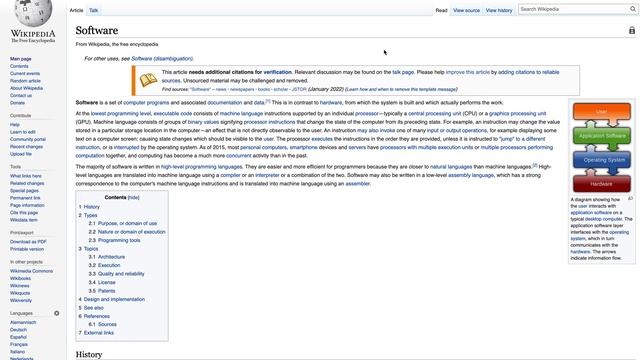Switch to the Article tab
Viewport: 640px width, 360px height.
coord(76,10)
